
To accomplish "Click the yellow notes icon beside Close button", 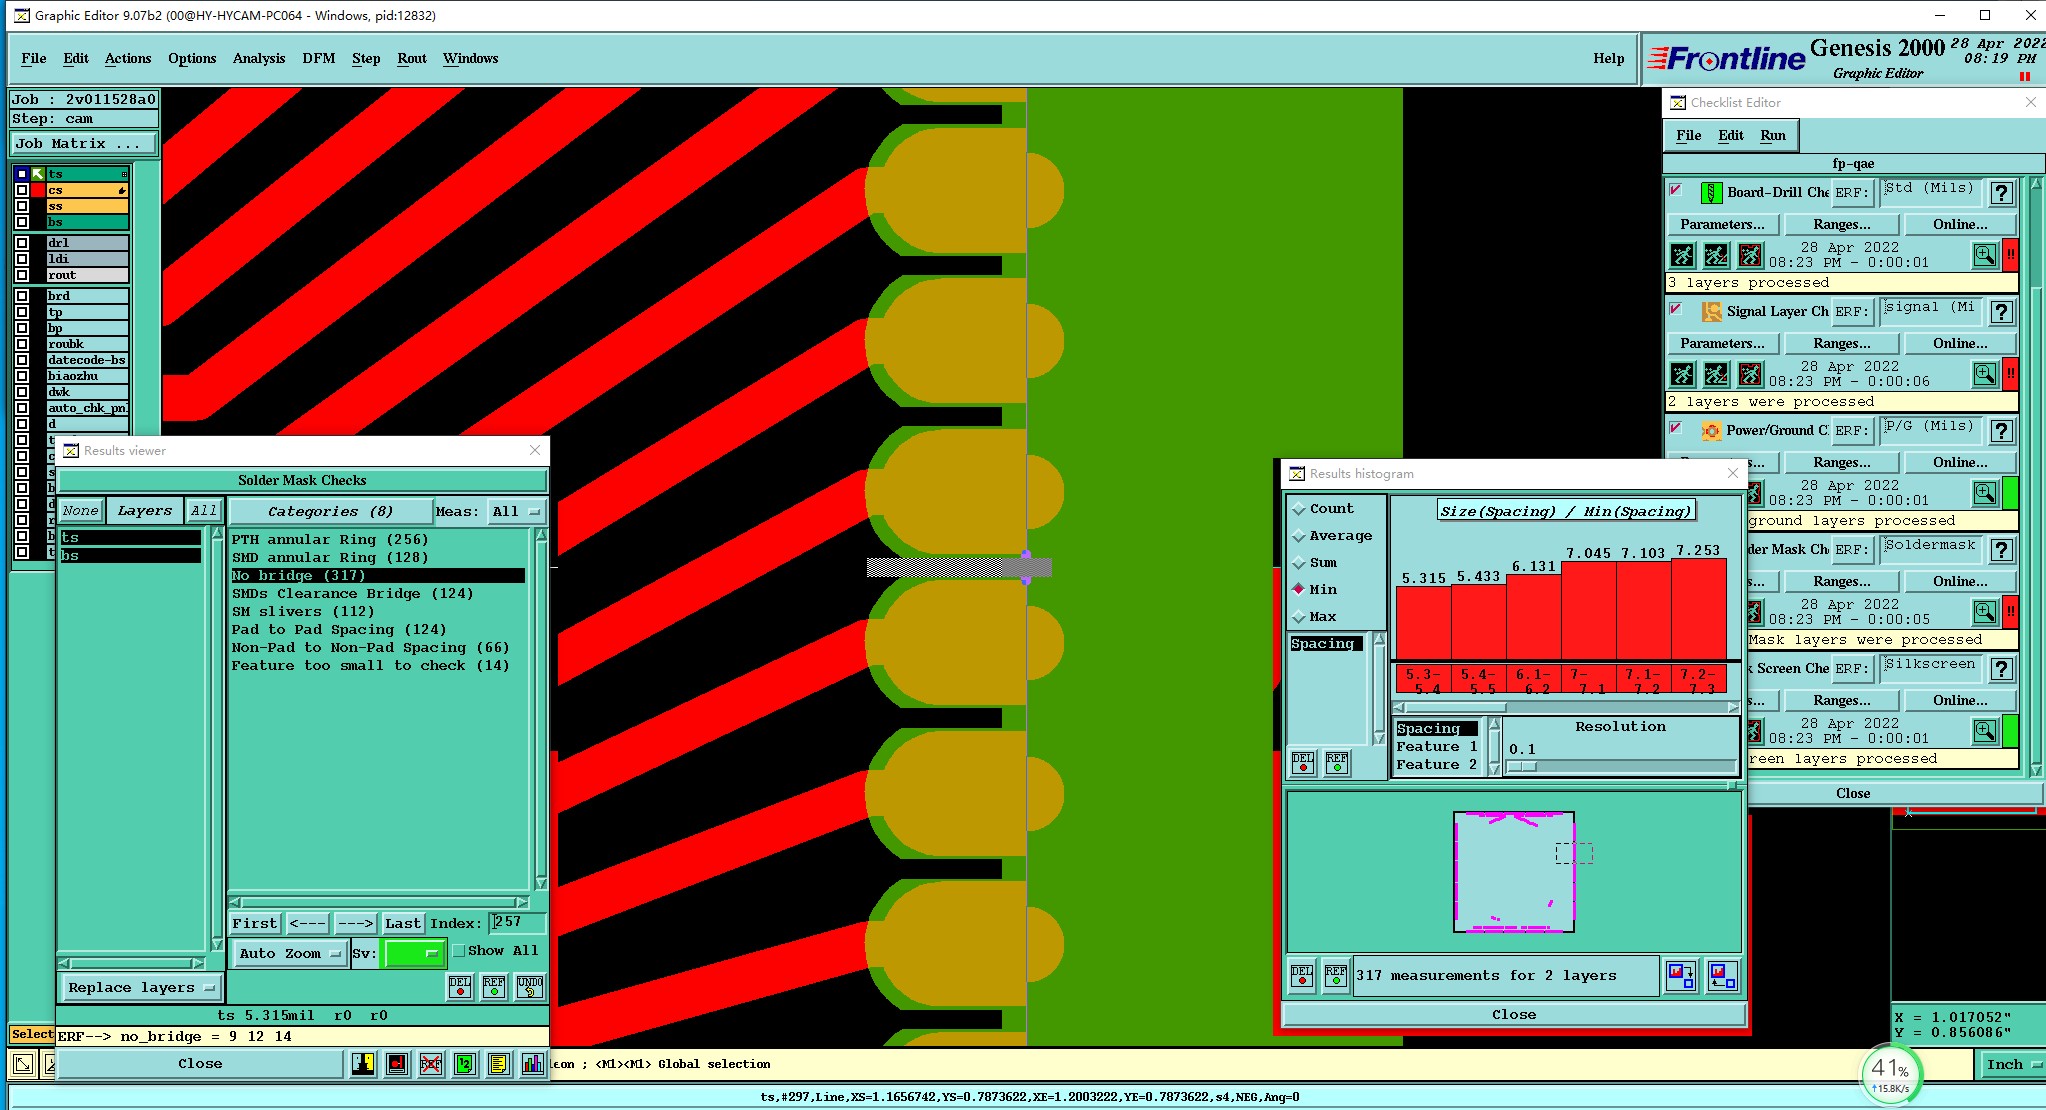I will (x=499, y=1064).
